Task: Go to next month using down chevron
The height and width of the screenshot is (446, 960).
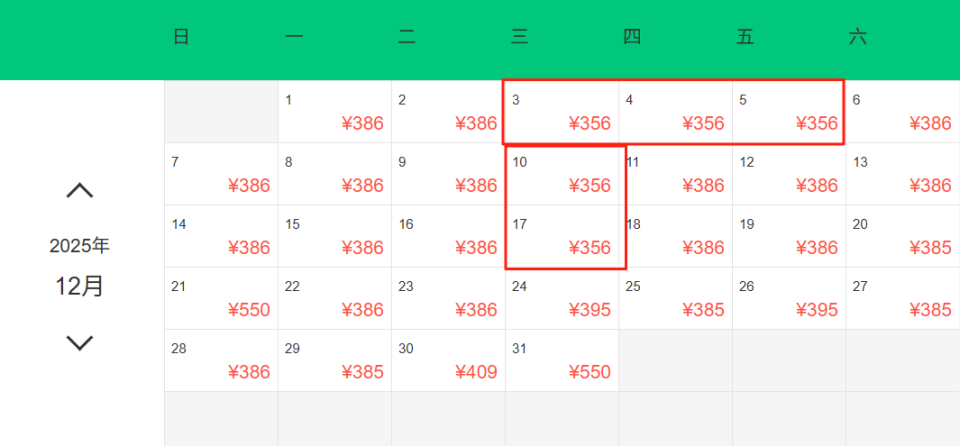Action: 80,343
